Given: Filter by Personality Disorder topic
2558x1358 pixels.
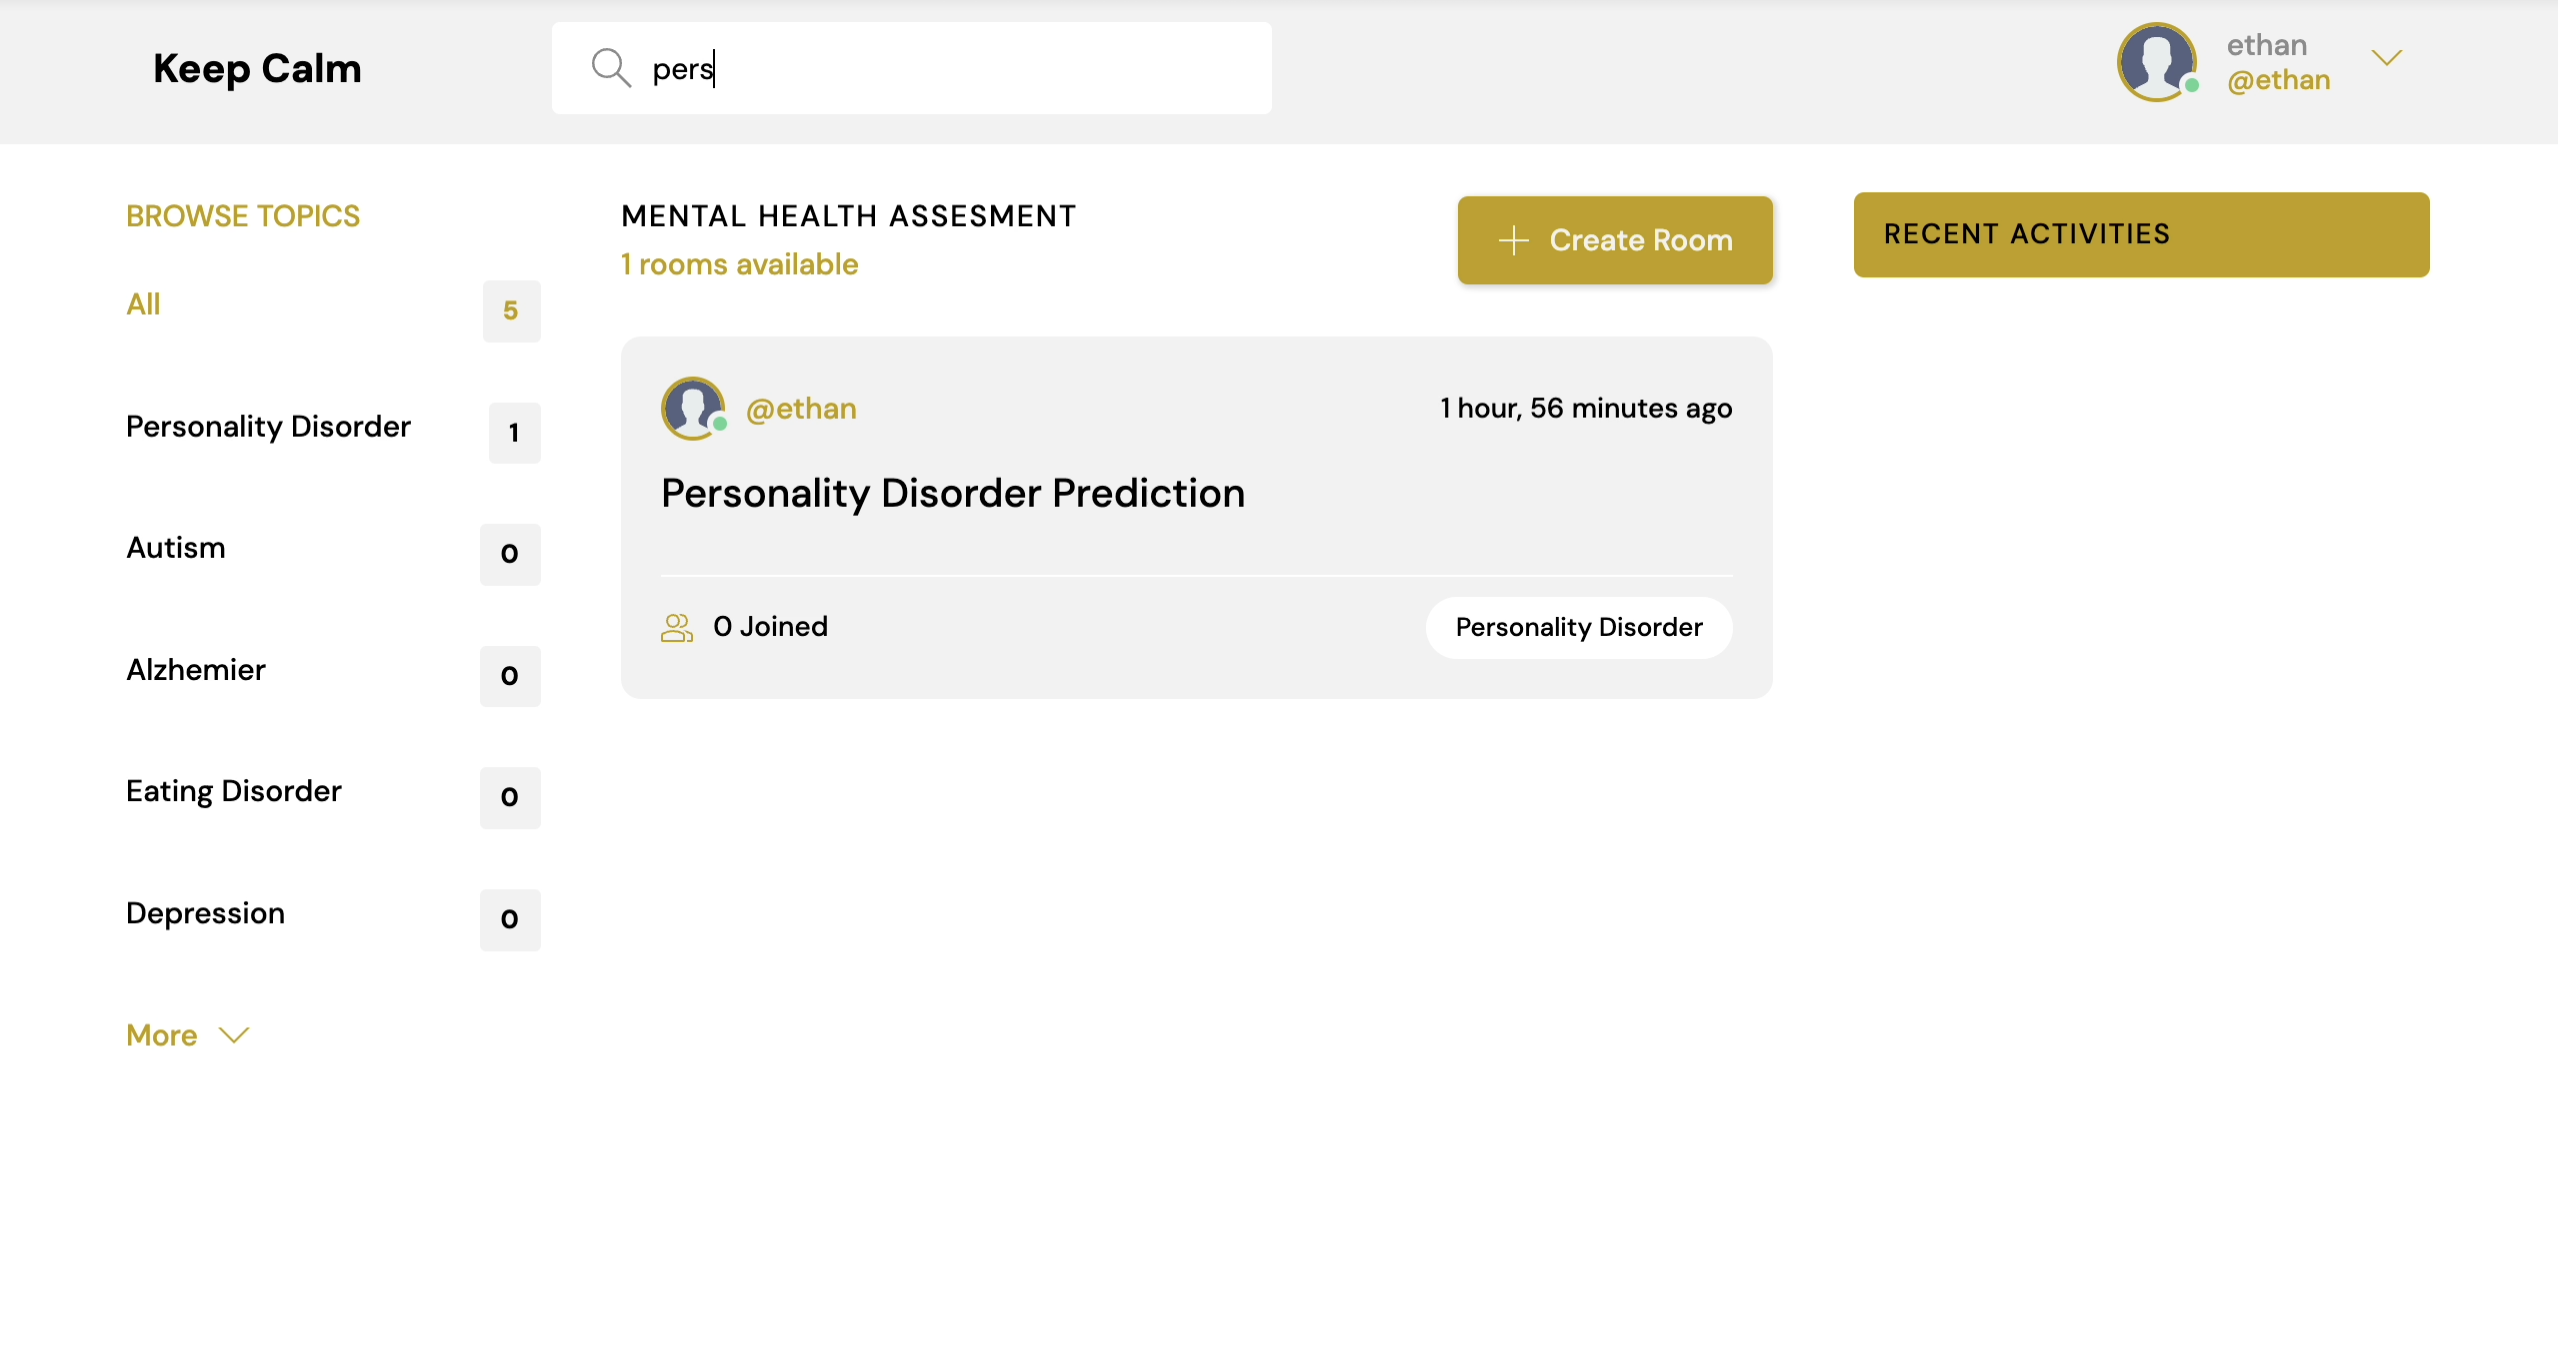Looking at the screenshot, I should click(x=268, y=427).
